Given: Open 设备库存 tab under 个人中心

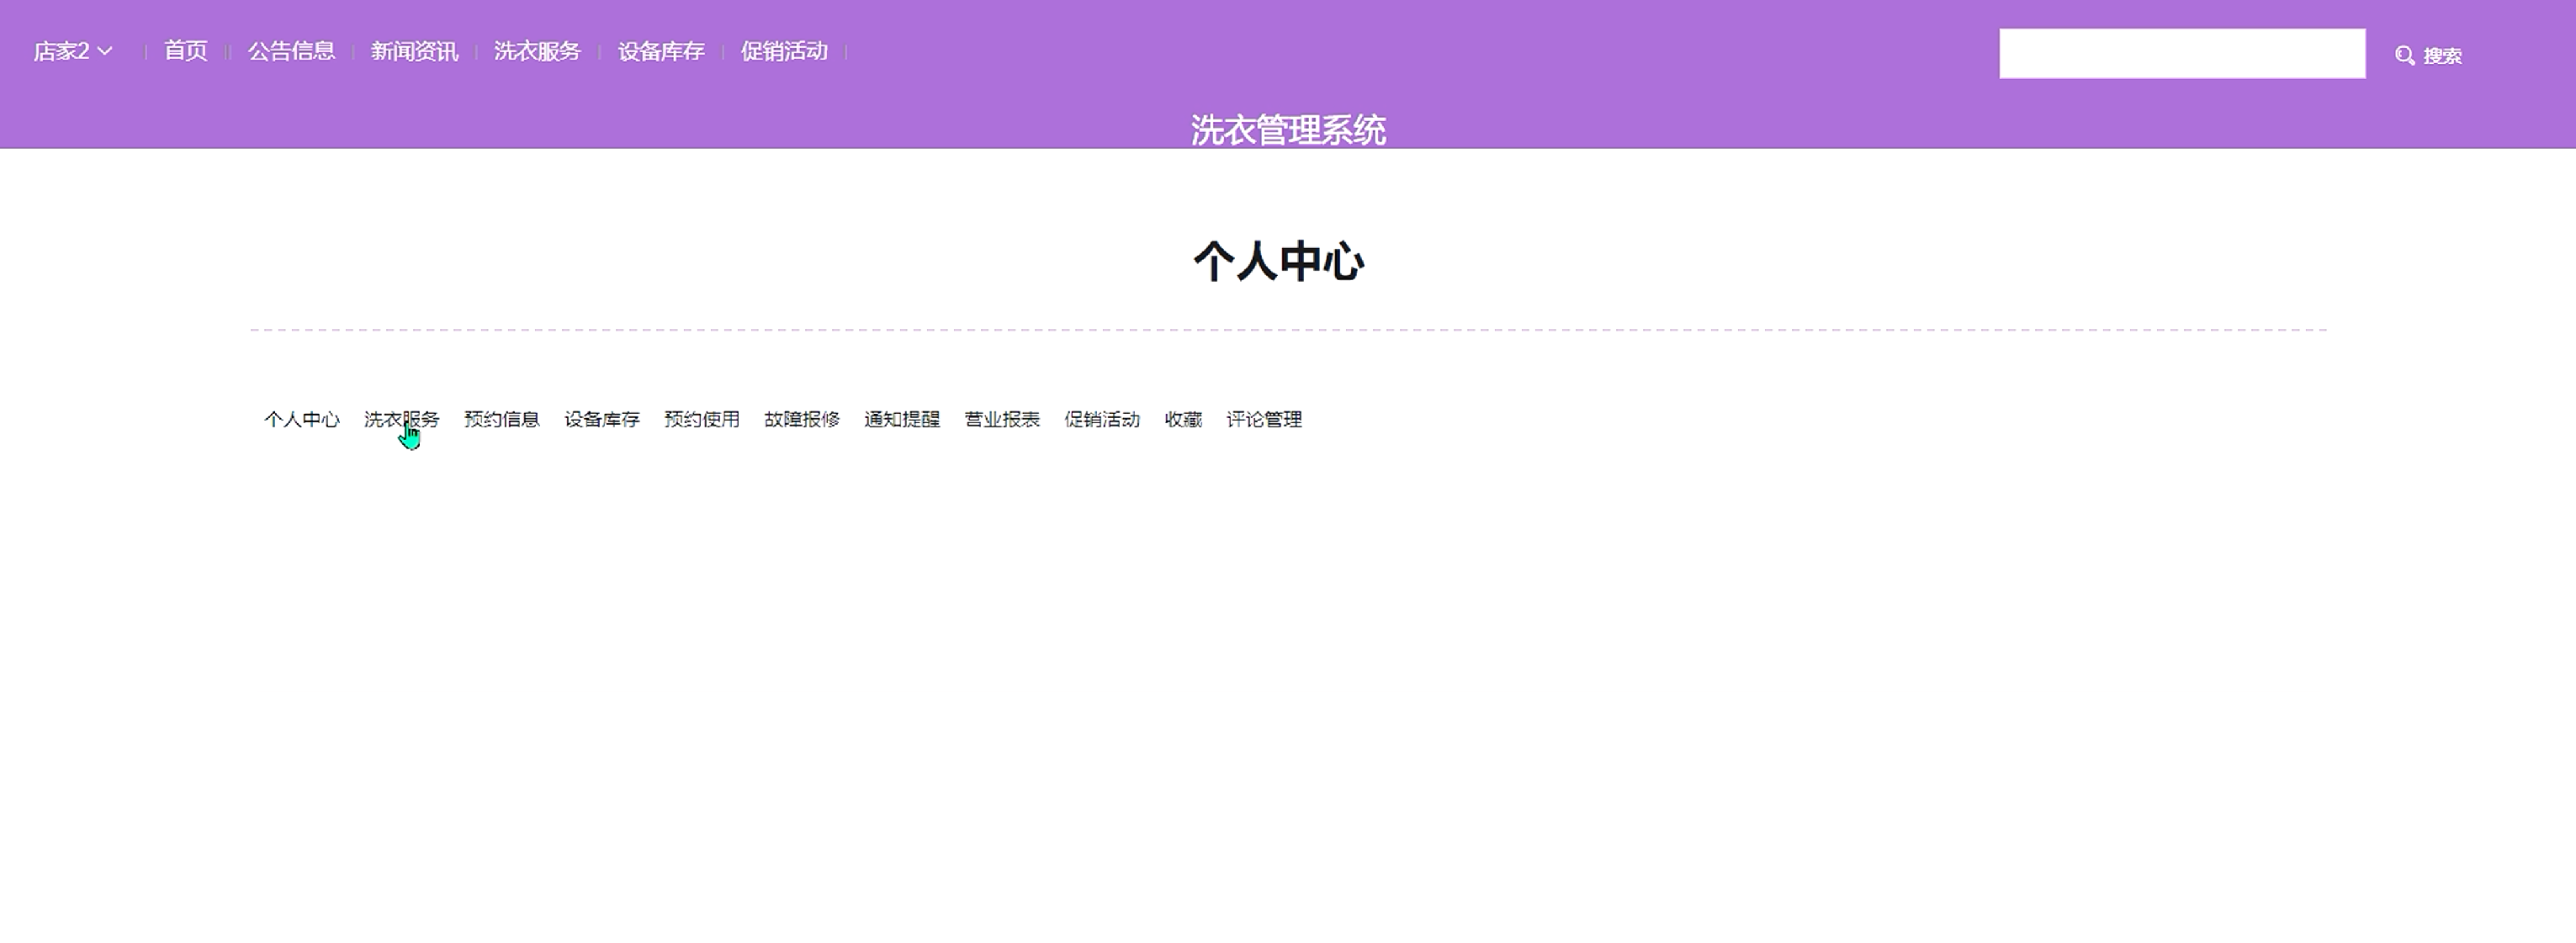Looking at the screenshot, I should (601, 419).
